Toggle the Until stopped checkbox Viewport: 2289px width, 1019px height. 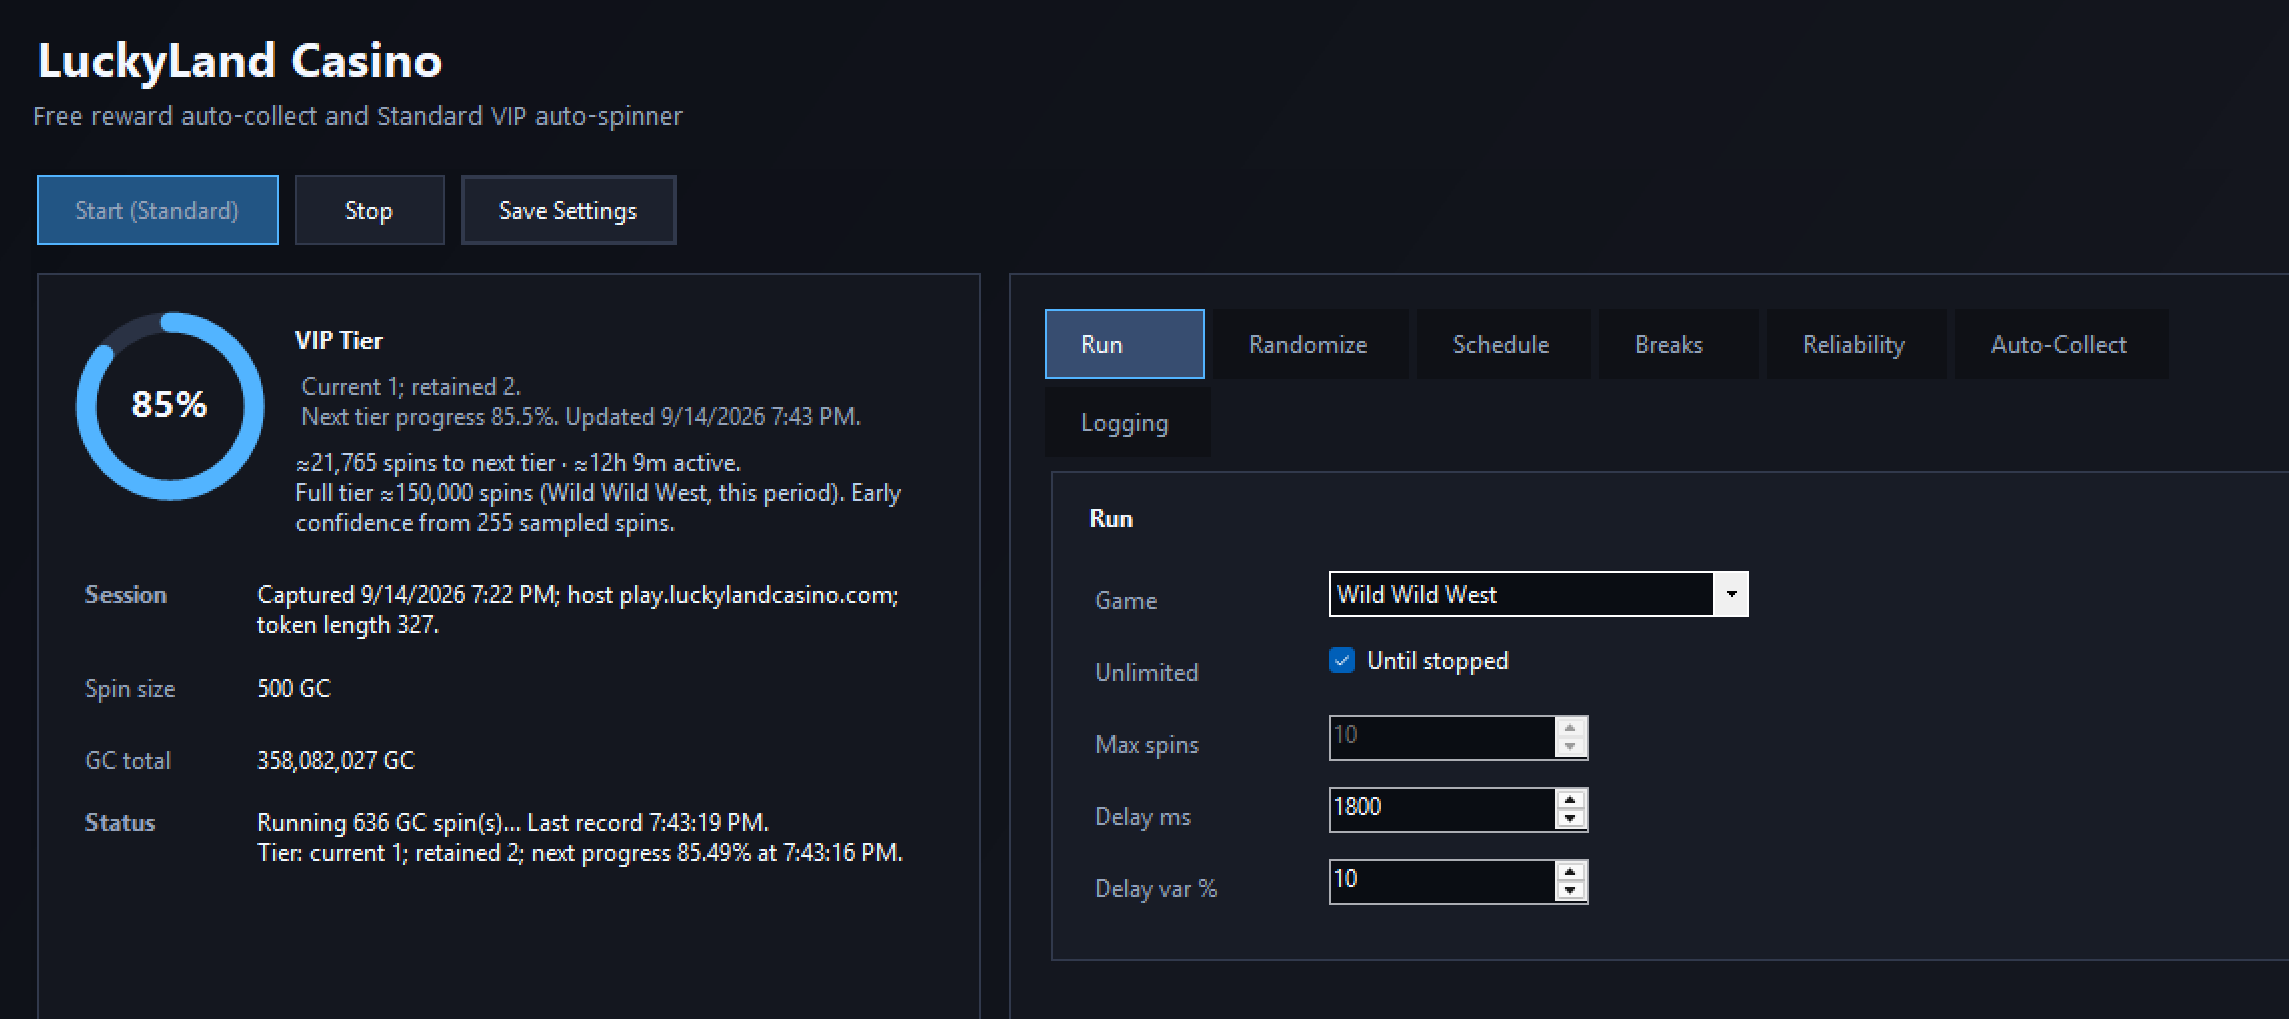click(1342, 660)
